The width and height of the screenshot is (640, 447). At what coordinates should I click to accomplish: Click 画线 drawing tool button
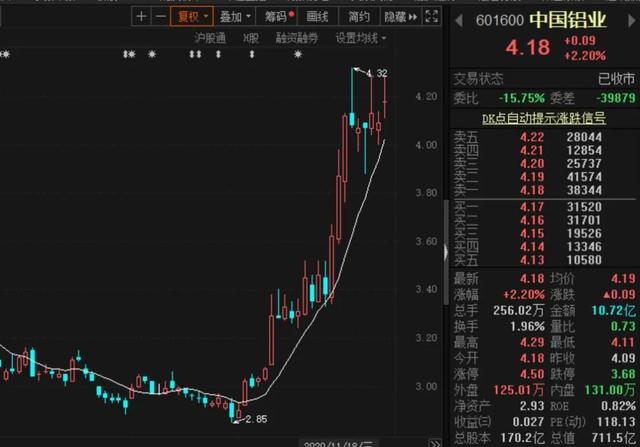[317, 17]
